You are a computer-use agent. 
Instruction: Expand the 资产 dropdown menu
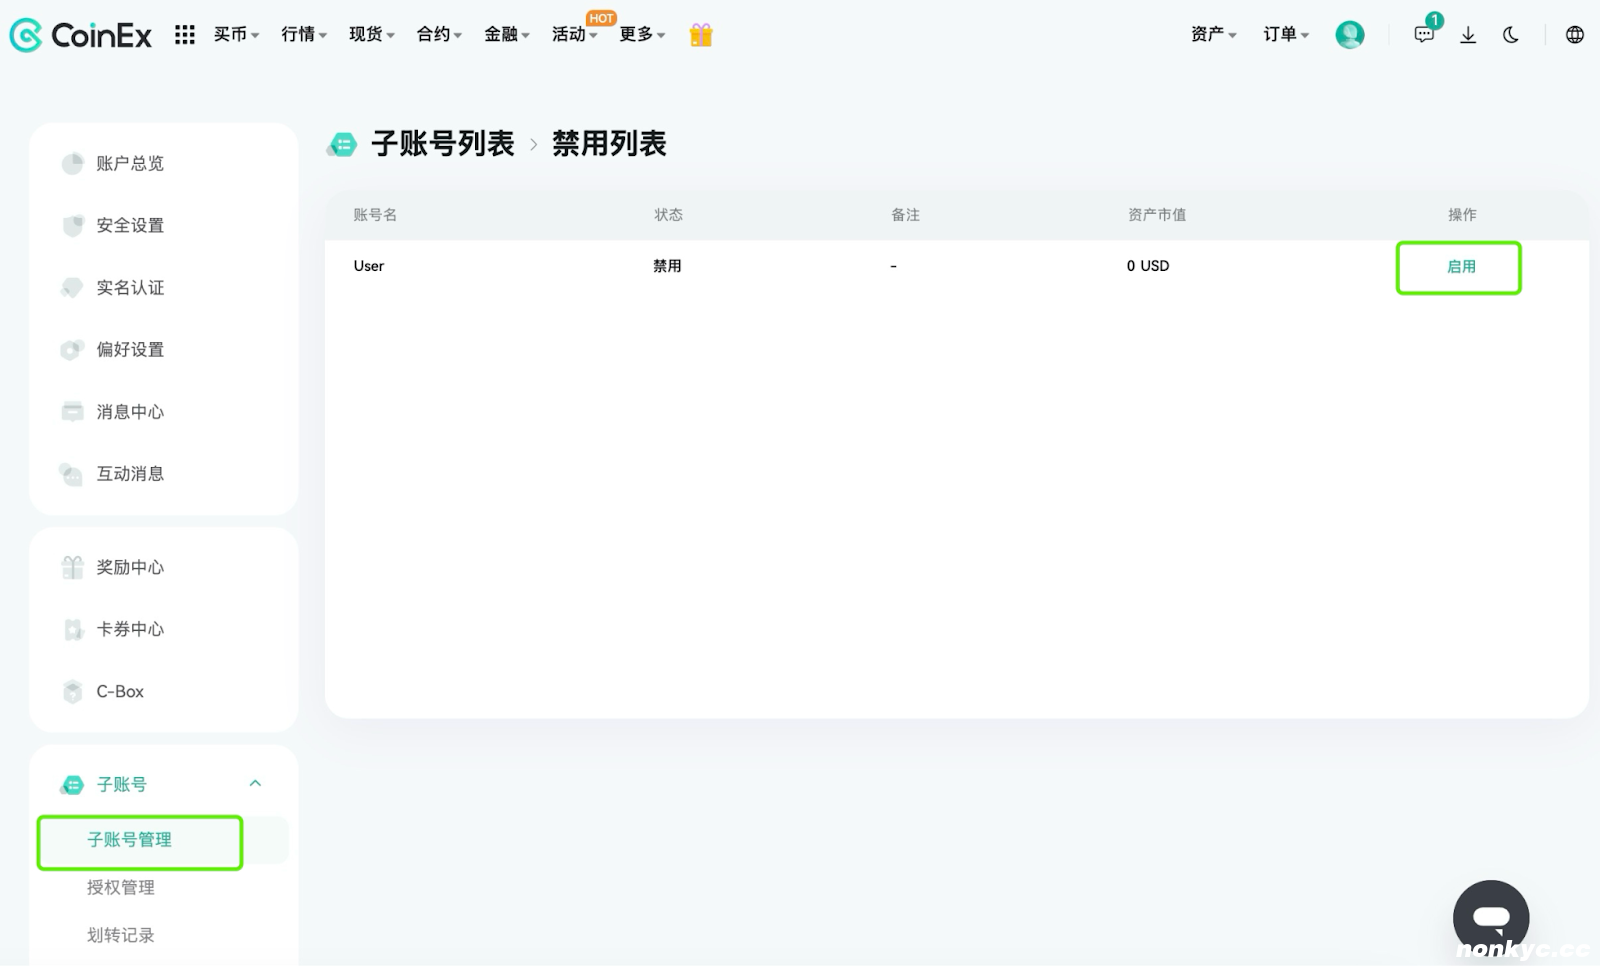click(1214, 35)
